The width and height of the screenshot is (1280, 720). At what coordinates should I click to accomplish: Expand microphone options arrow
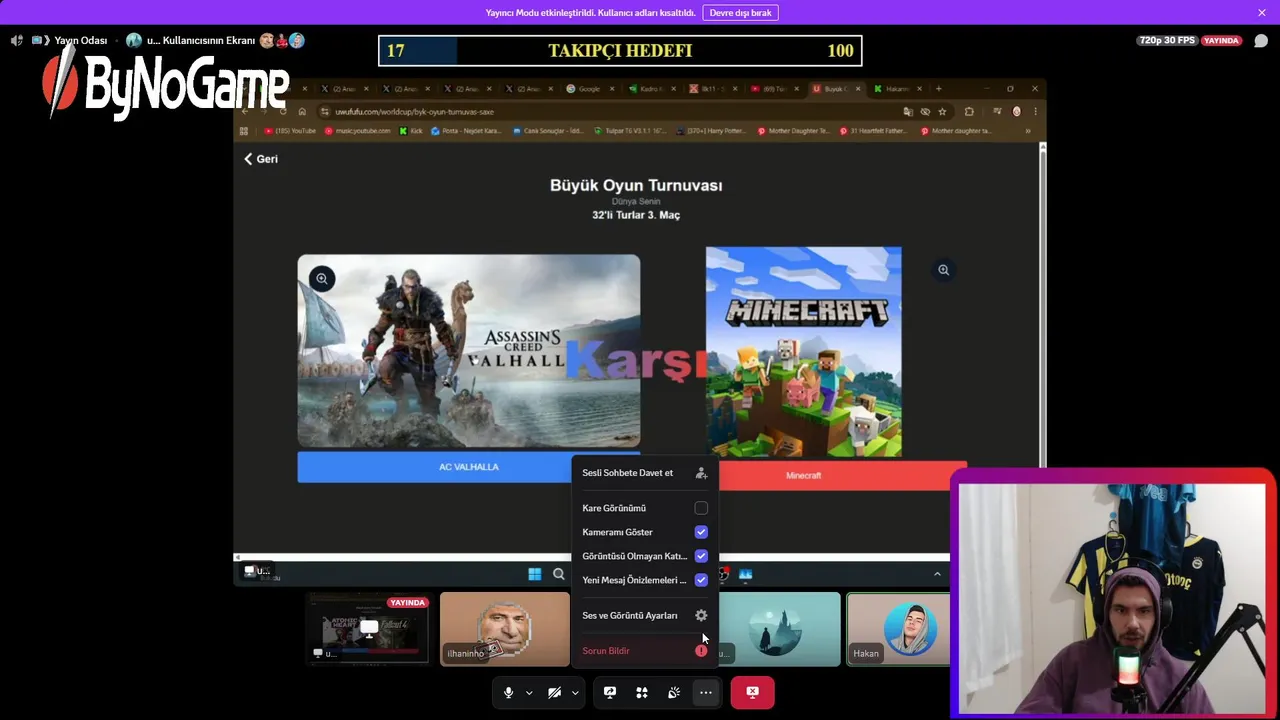pyautogui.click(x=529, y=693)
